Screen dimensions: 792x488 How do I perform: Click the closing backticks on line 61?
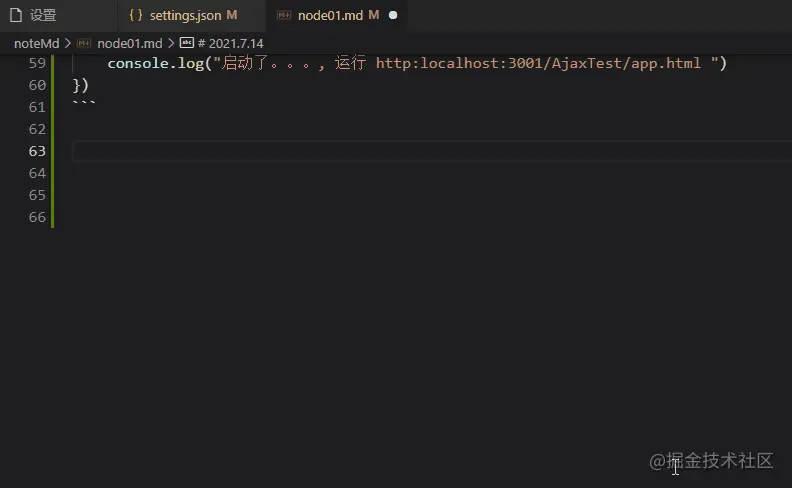tap(84, 104)
